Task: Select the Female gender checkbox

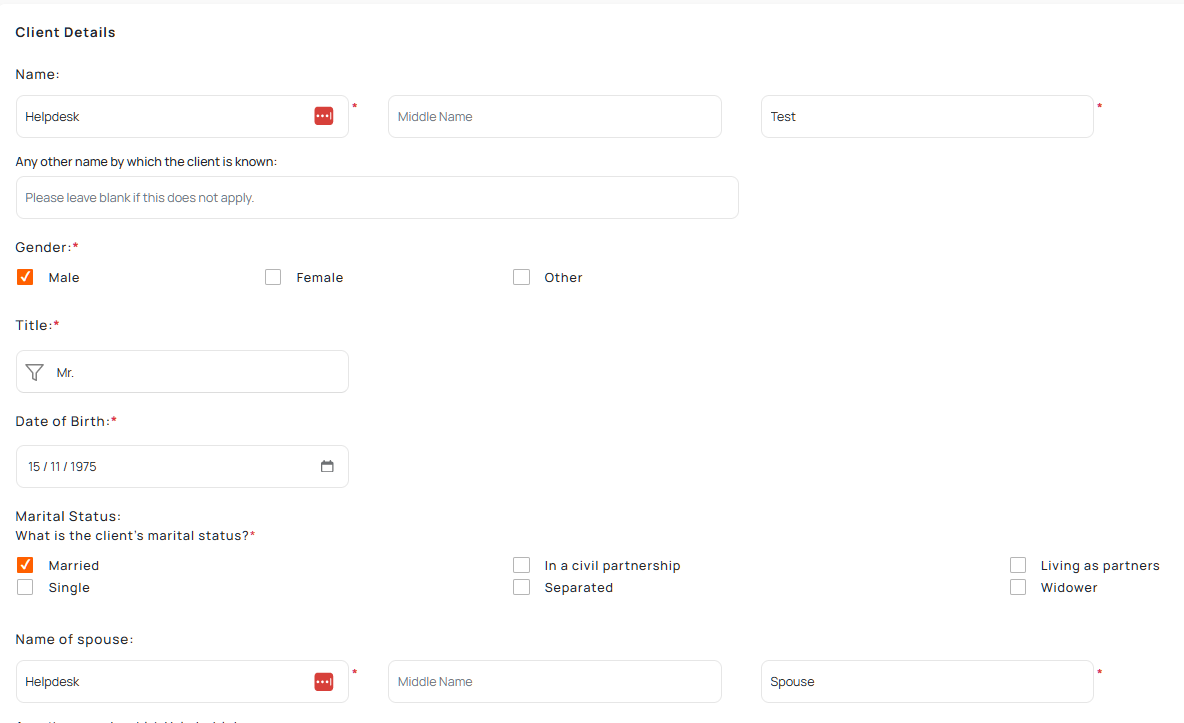Action: (273, 277)
